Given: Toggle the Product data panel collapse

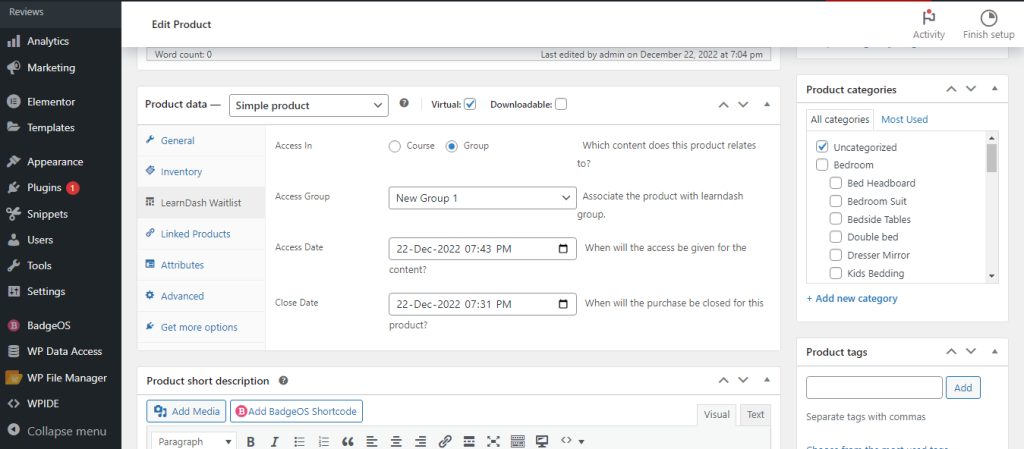Looking at the screenshot, I should [x=767, y=104].
